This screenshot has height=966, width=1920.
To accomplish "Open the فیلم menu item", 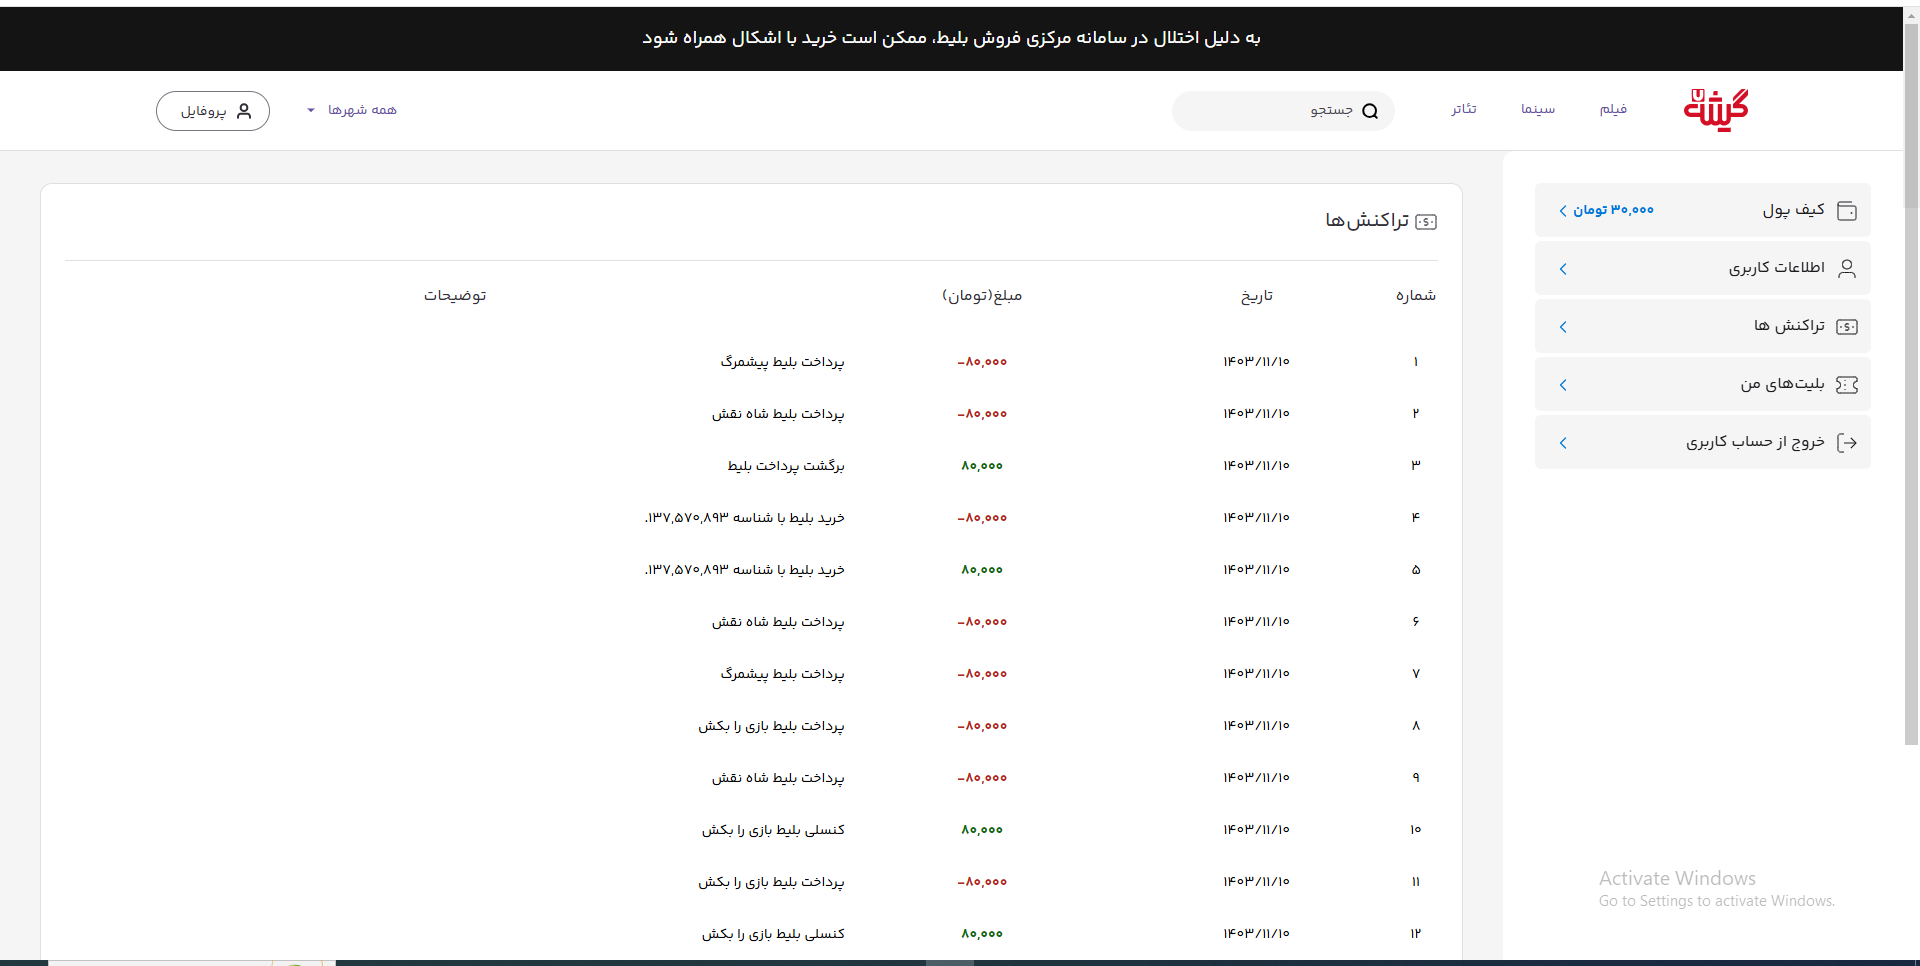I will [x=1613, y=109].
